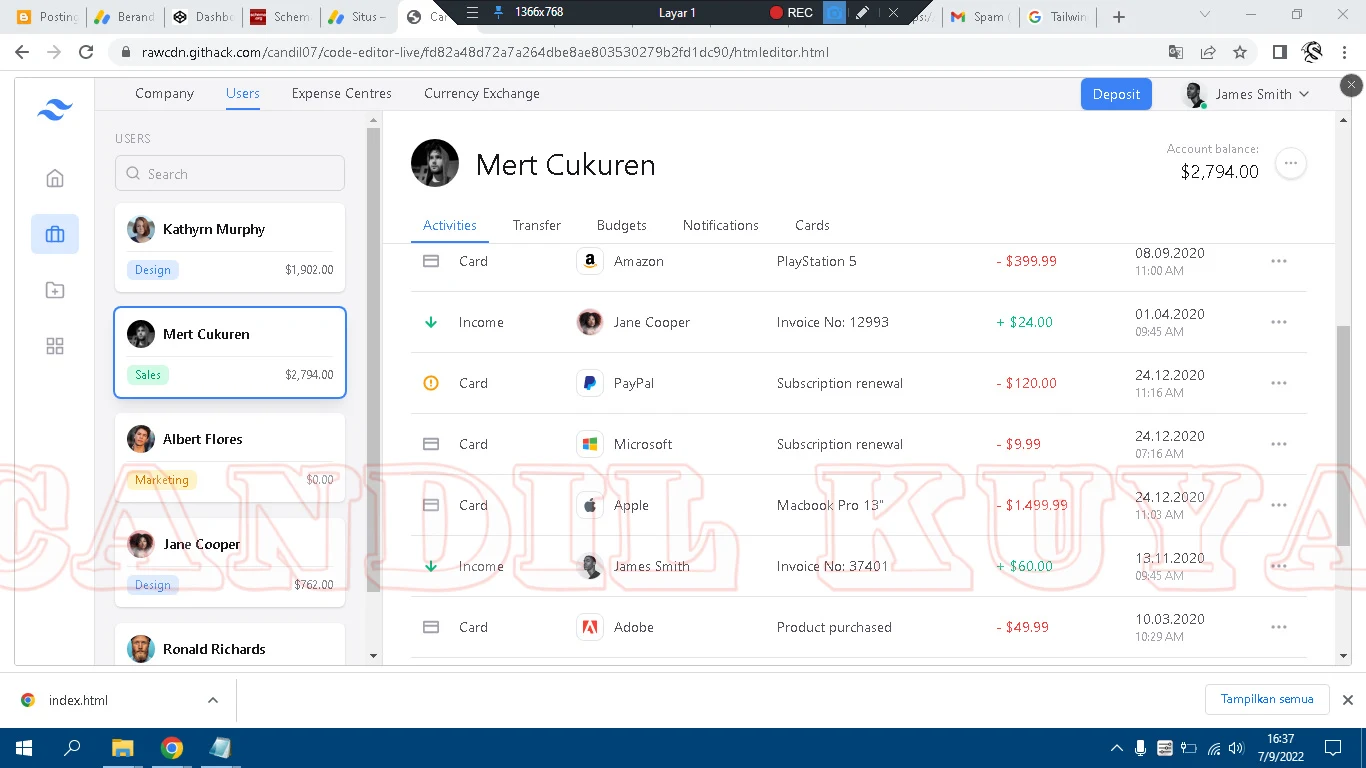The height and width of the screenshot is (768, 1366).
Task: Click the Deposit button
Action: pyautogui.click(x=1116, y=94)
